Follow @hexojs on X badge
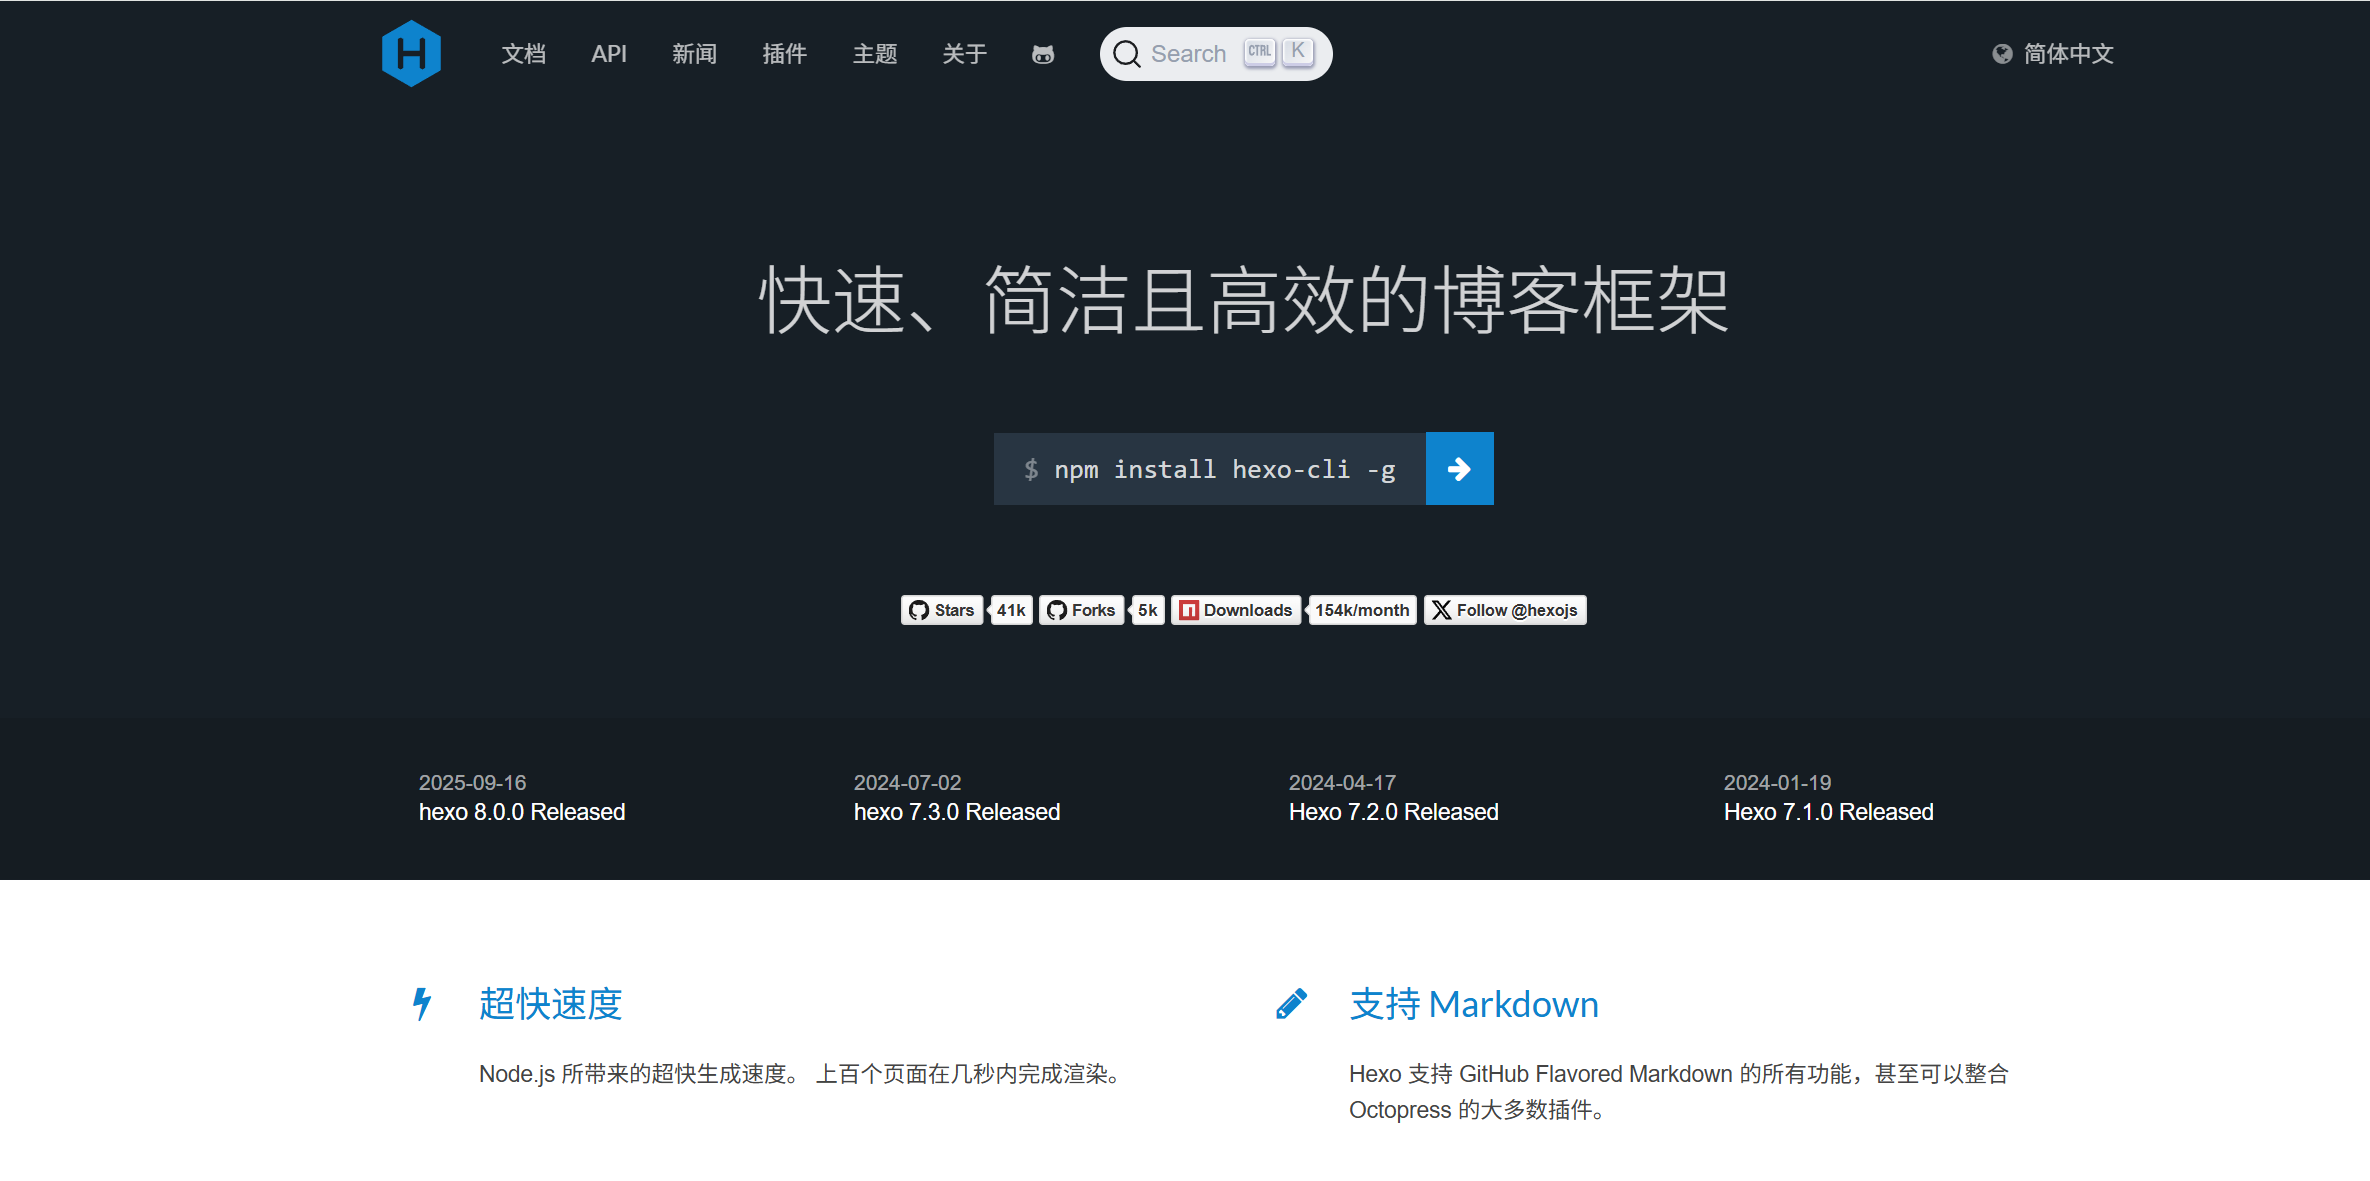The height and width of the screenshot is (1181, 2370). [1505, 610]
